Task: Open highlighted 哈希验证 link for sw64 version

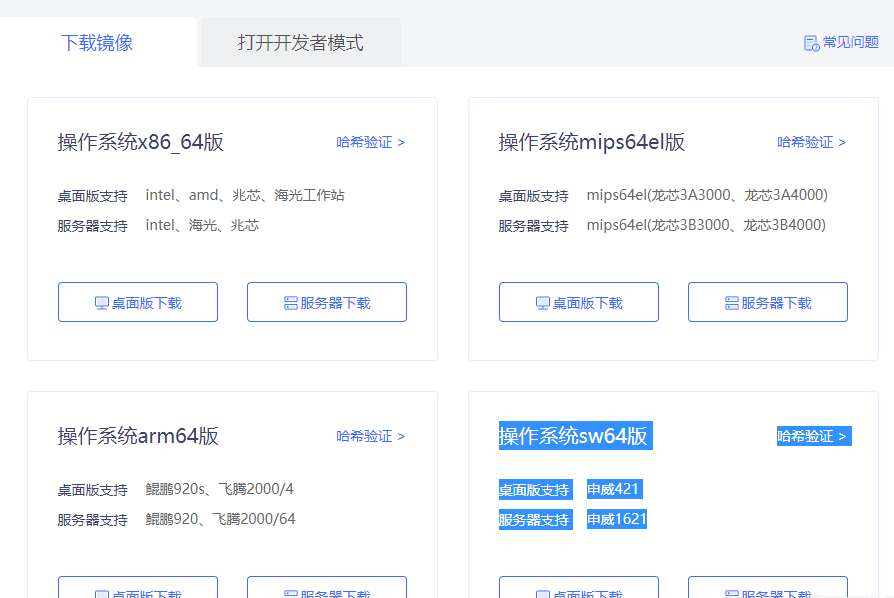Action: point(813,436)
